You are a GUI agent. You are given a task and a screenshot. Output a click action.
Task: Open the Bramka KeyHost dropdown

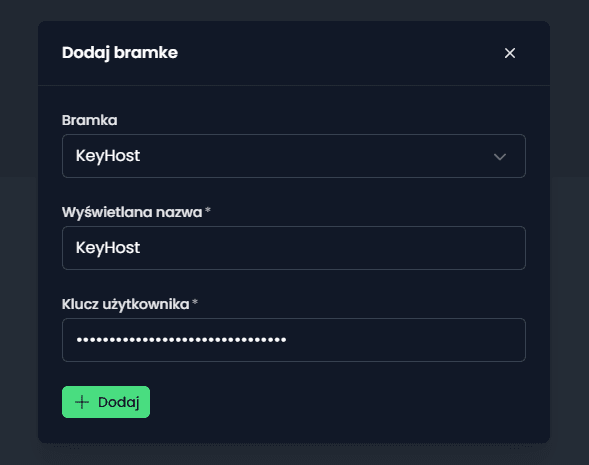click(x=294, y=156)
